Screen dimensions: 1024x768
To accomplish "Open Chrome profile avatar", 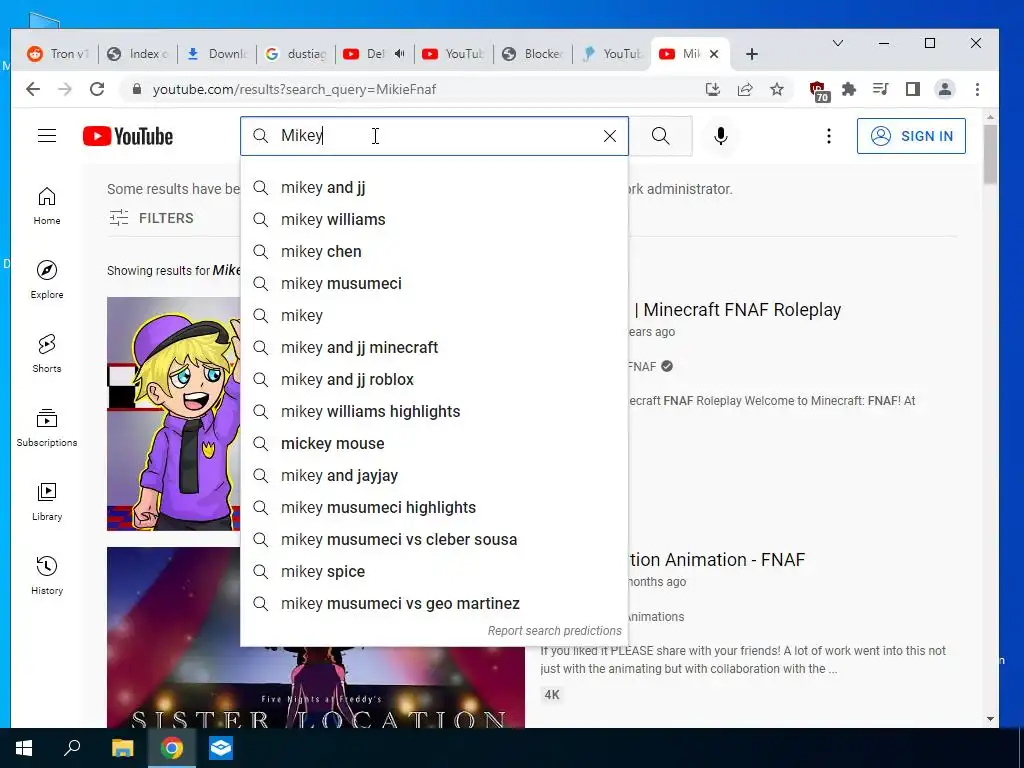I will click(944, 89).
